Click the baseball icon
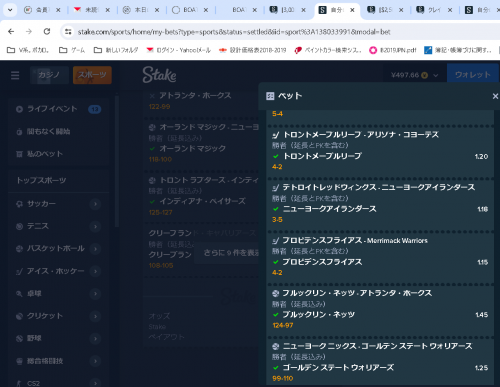The width and height of the screenshot is (500, 387). (19, 339)
